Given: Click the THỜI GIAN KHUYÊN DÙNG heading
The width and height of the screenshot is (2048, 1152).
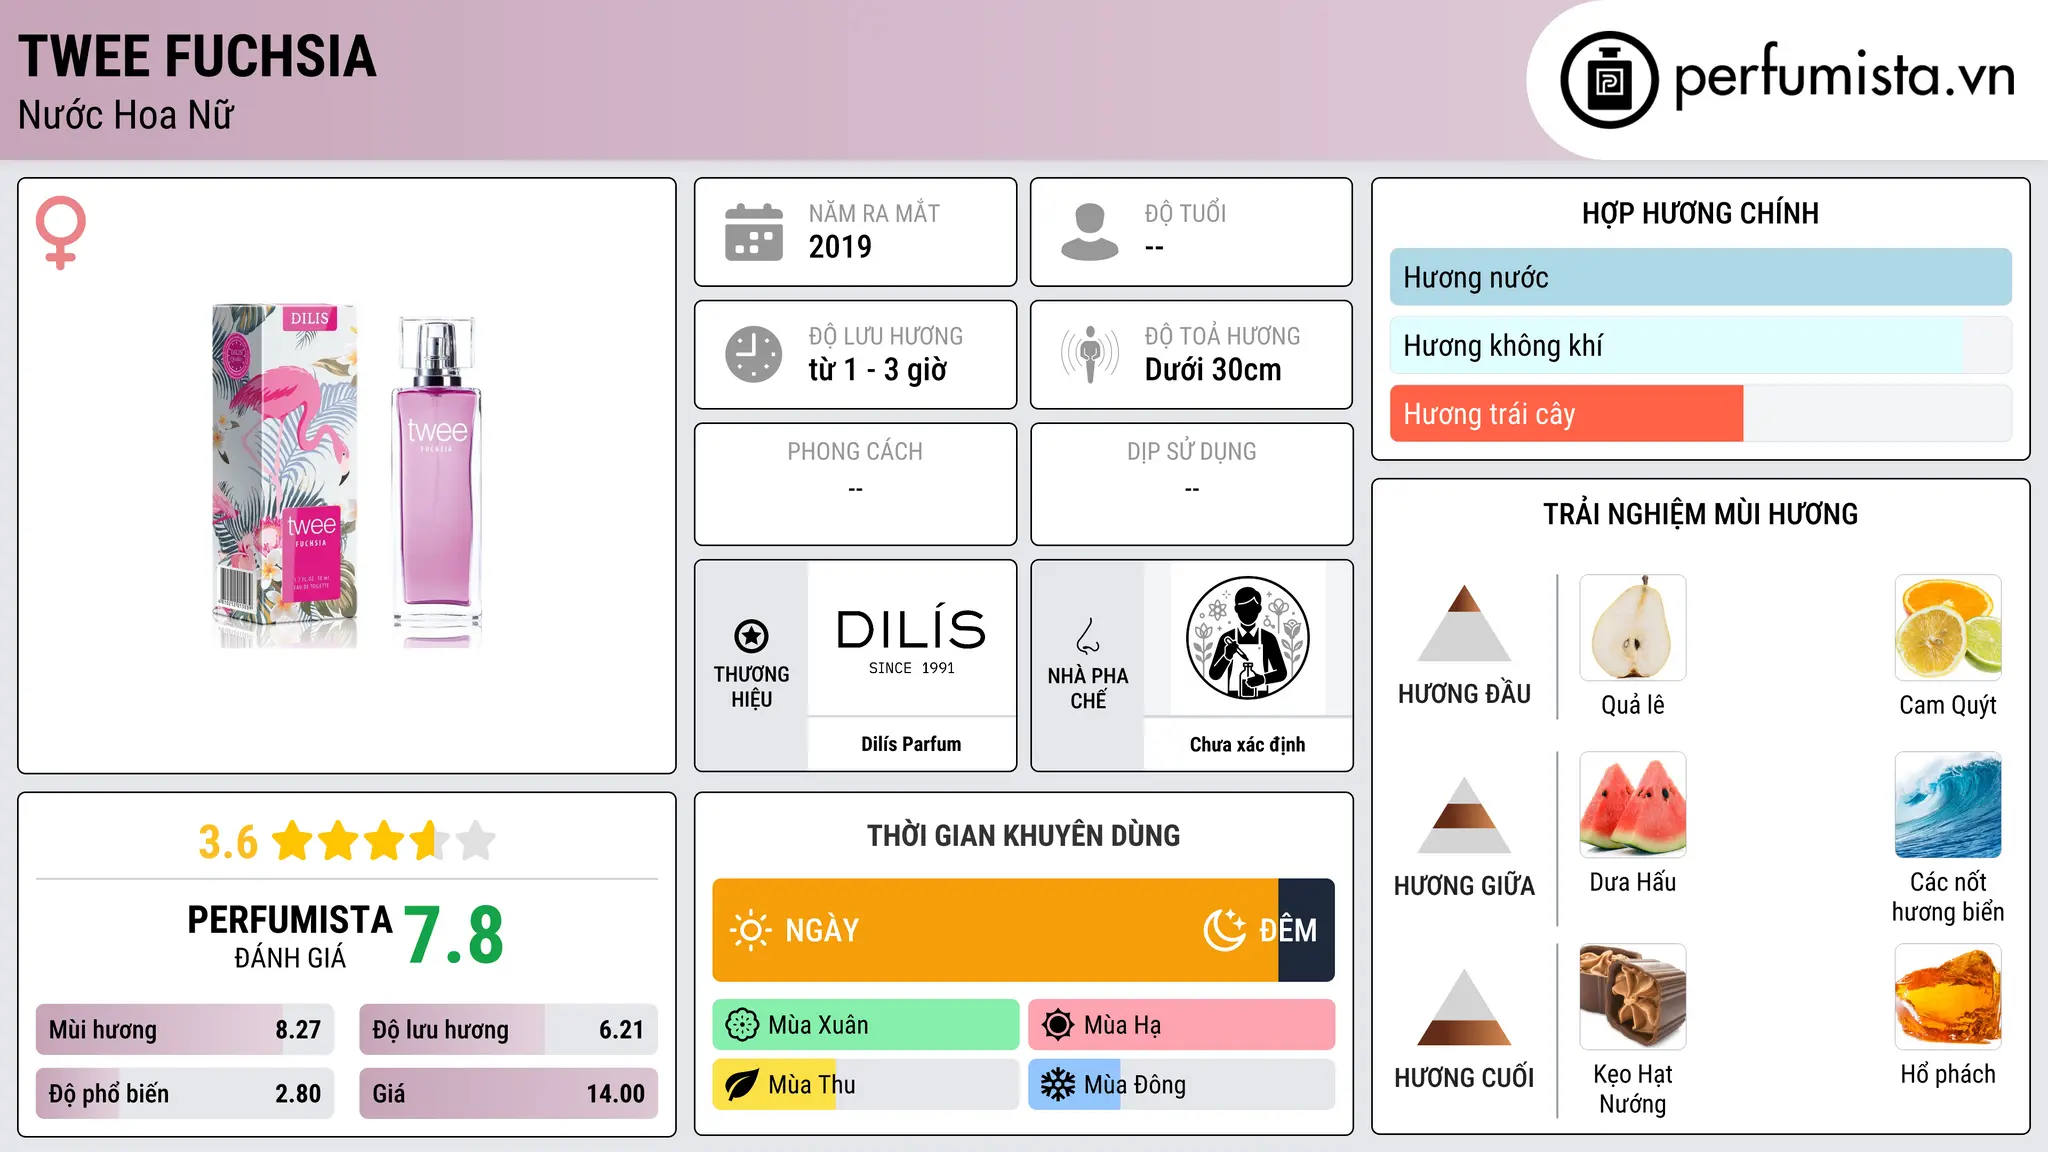Looking at the screenshot, I should pos(1023,835).
